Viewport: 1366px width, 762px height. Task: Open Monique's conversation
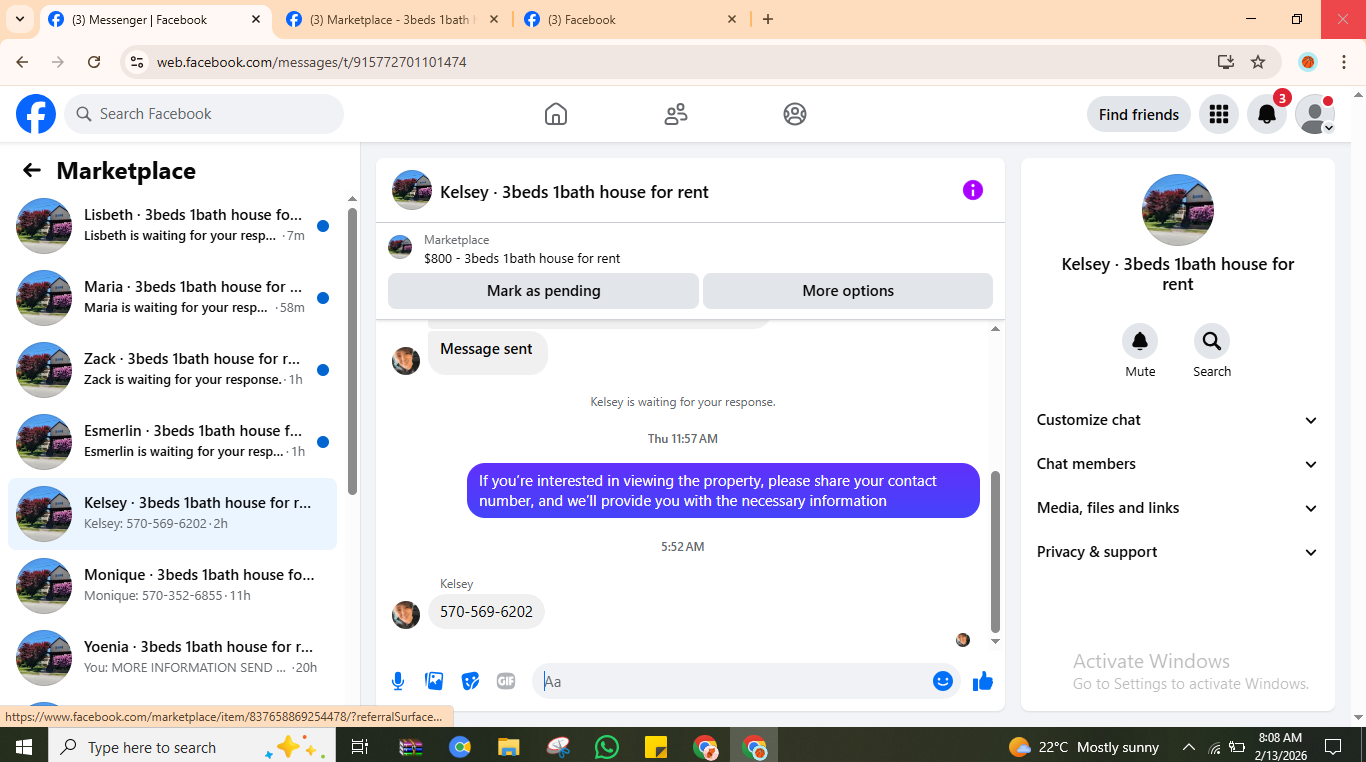172,586
